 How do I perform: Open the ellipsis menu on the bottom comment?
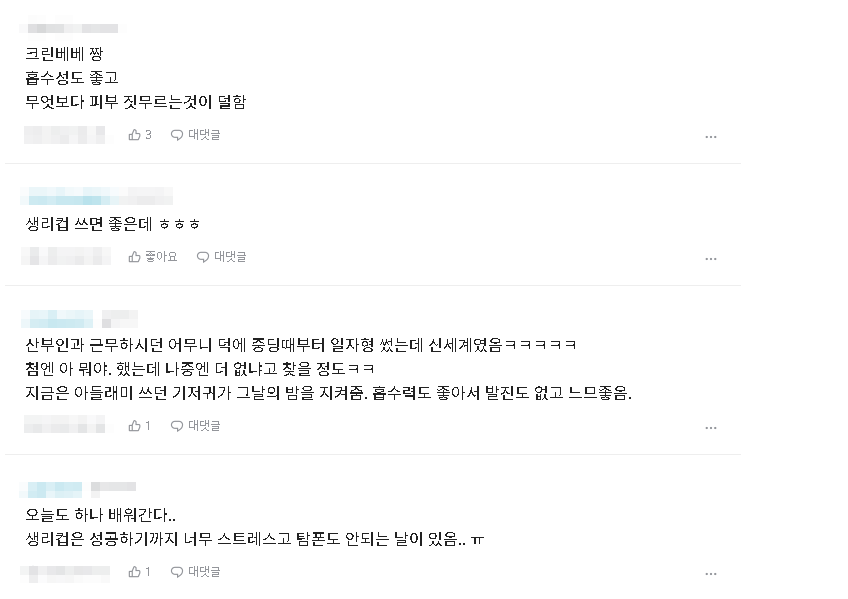point(711,572)
